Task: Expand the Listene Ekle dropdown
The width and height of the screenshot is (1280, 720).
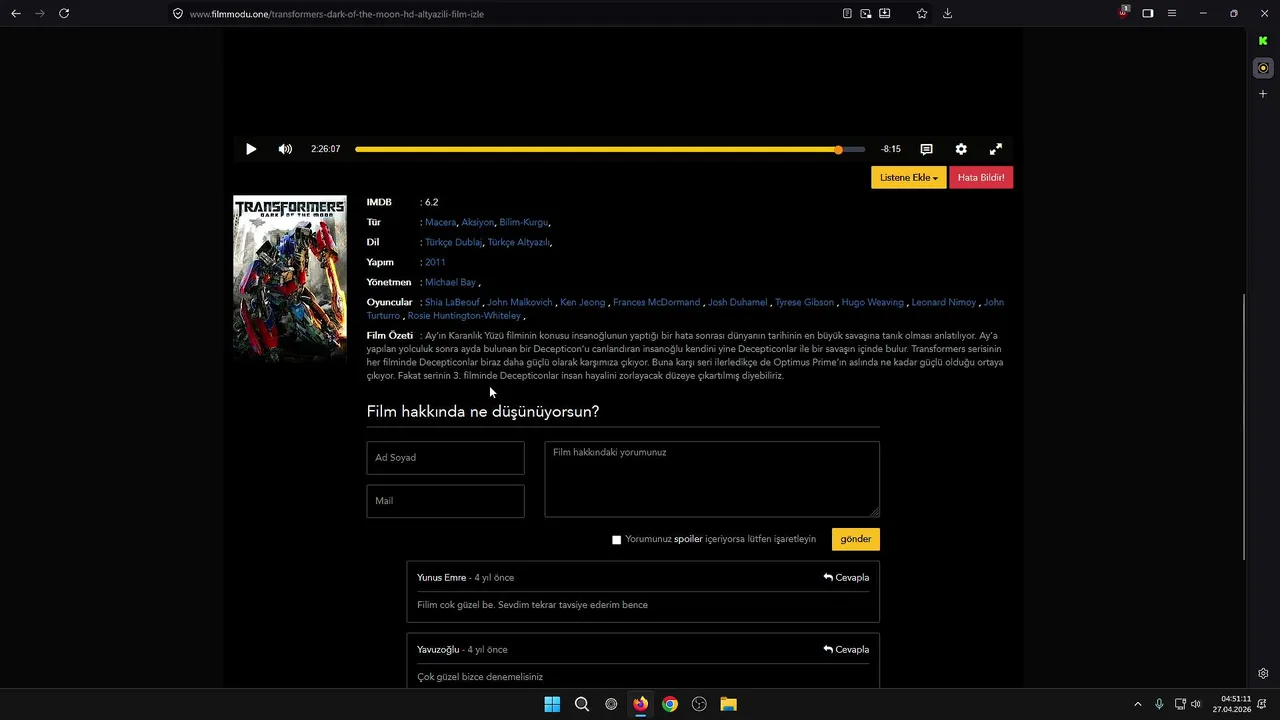Action: click(x=909, y=178)
